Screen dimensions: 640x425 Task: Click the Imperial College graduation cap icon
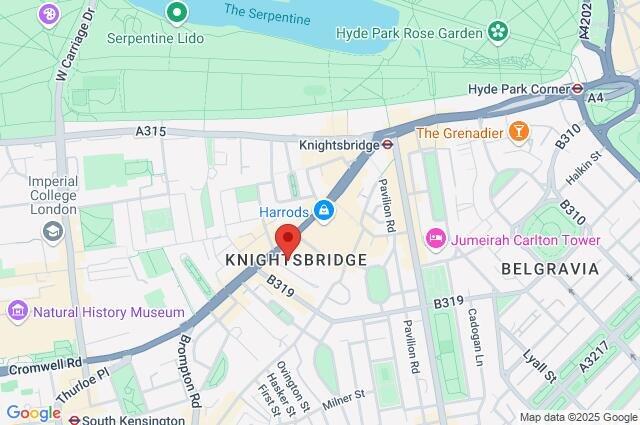coord(53,232)
